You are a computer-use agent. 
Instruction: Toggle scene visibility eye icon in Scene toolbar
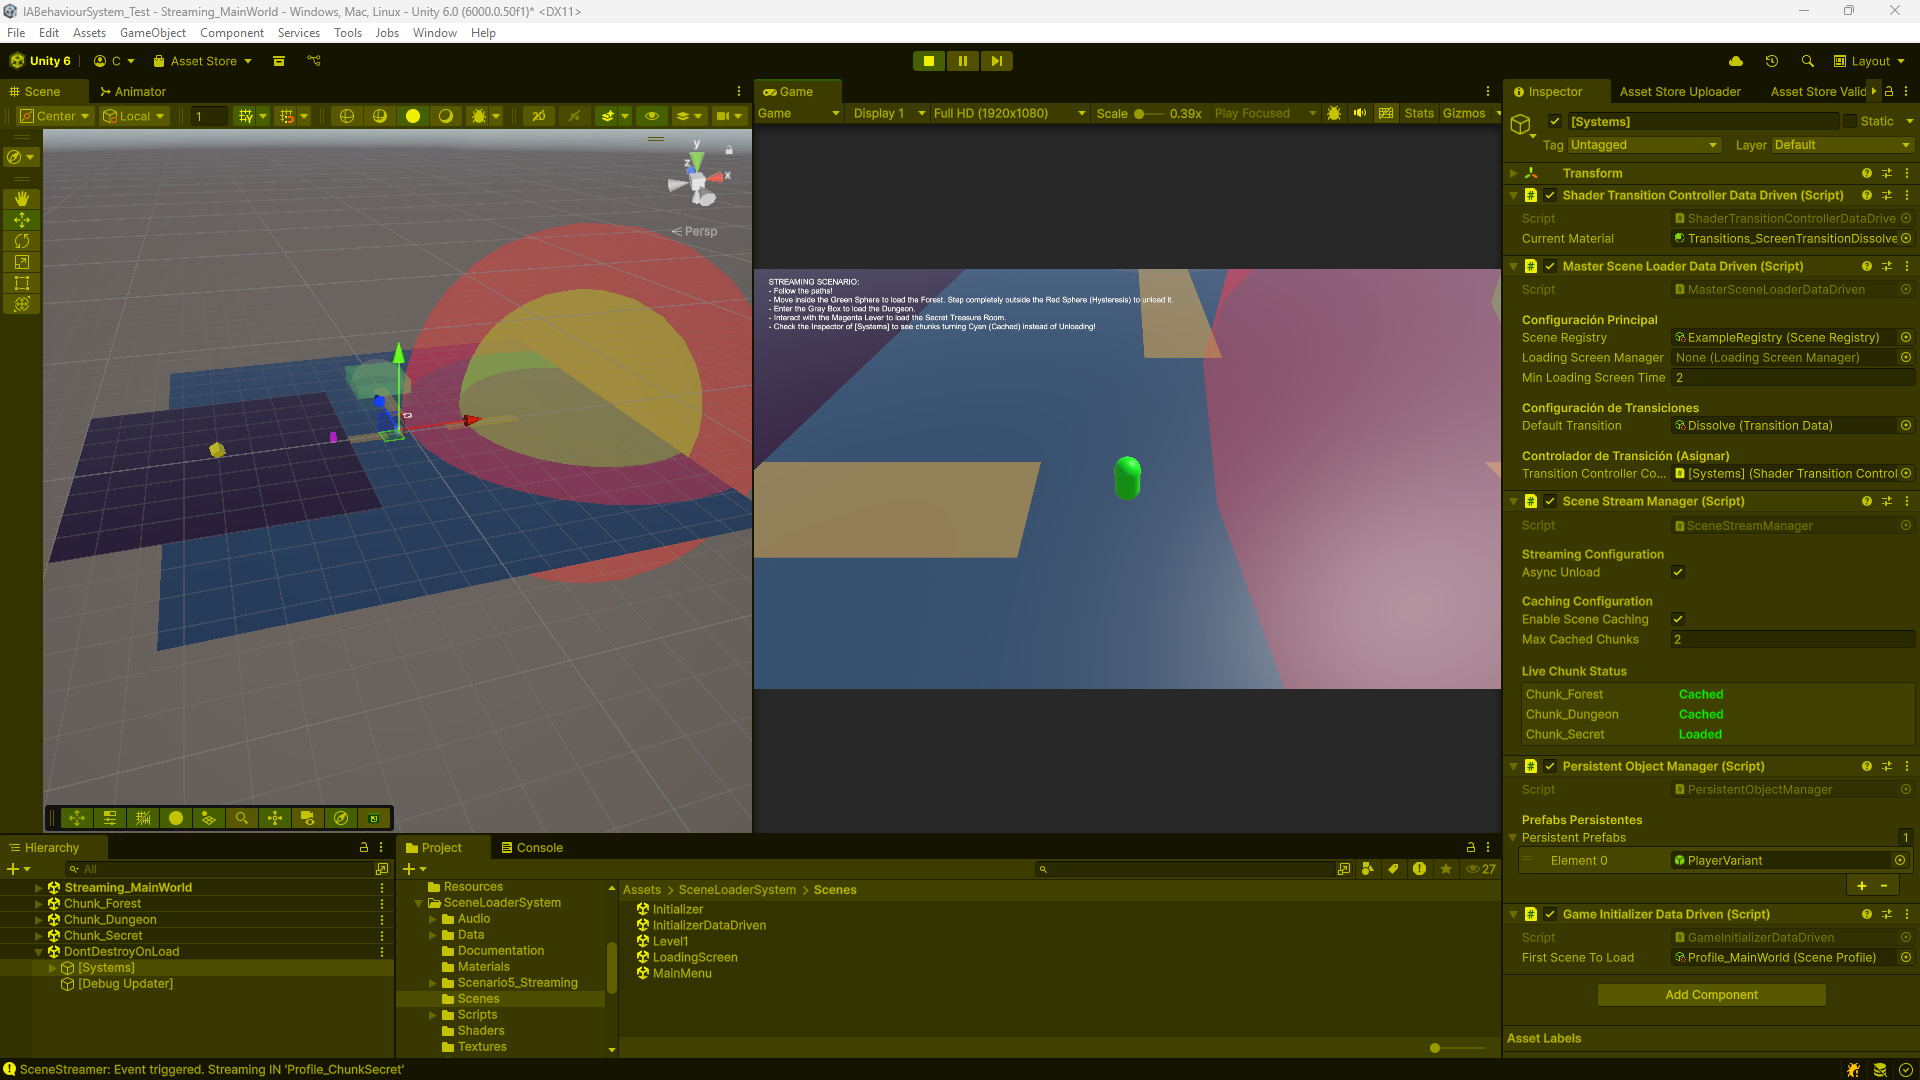[652, 116]
